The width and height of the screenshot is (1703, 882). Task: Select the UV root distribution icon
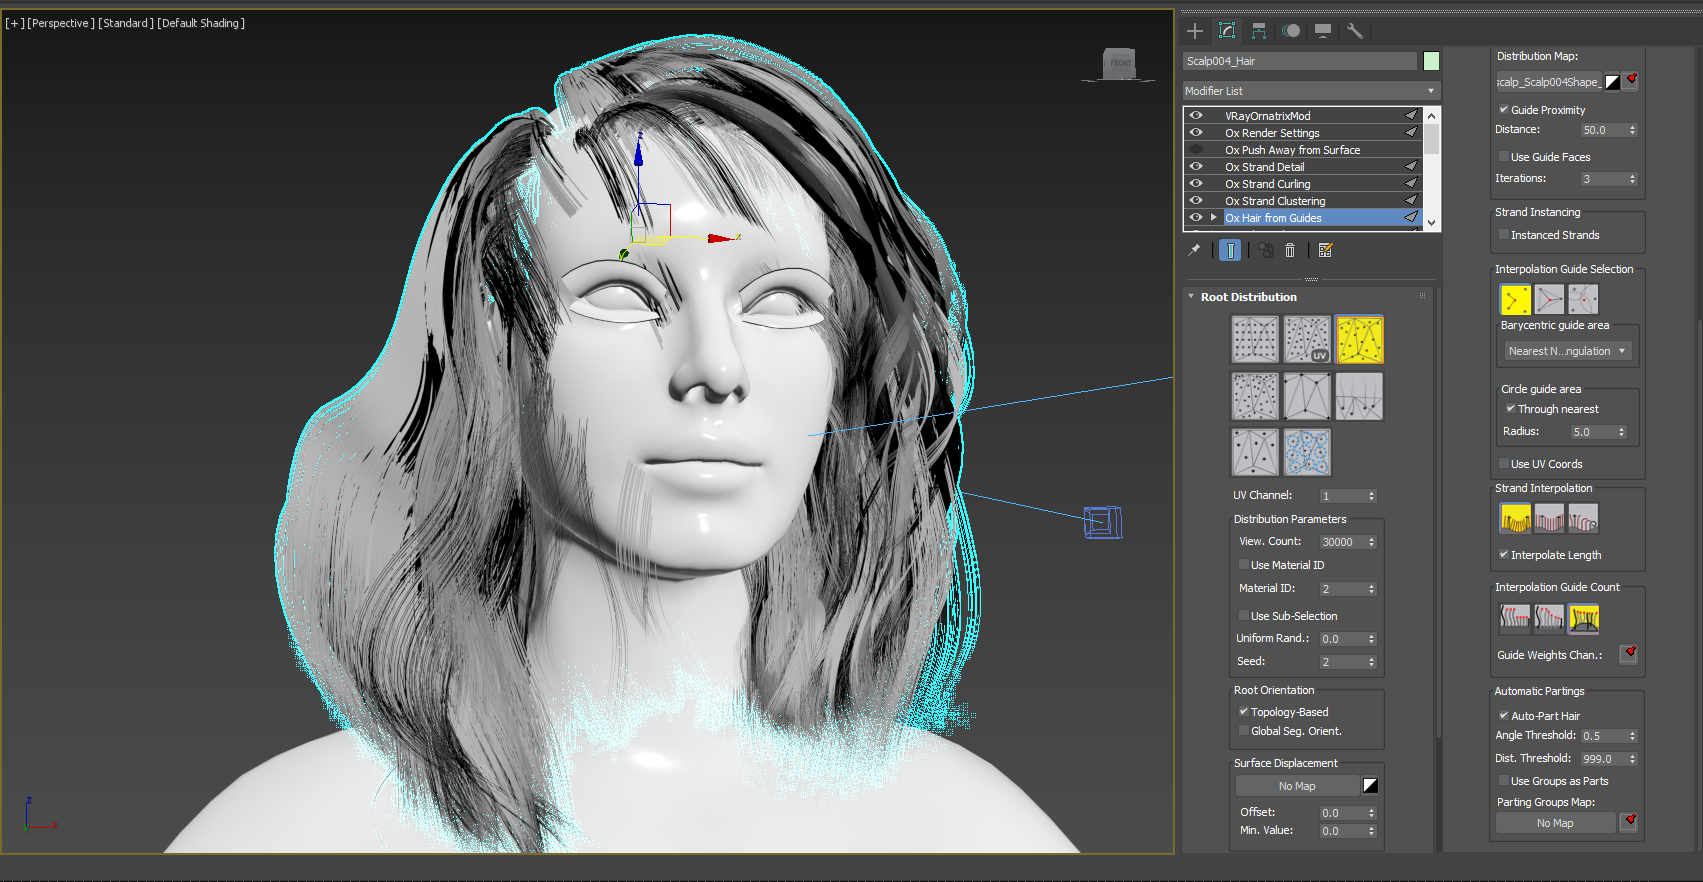click(x=1307, y=340)
